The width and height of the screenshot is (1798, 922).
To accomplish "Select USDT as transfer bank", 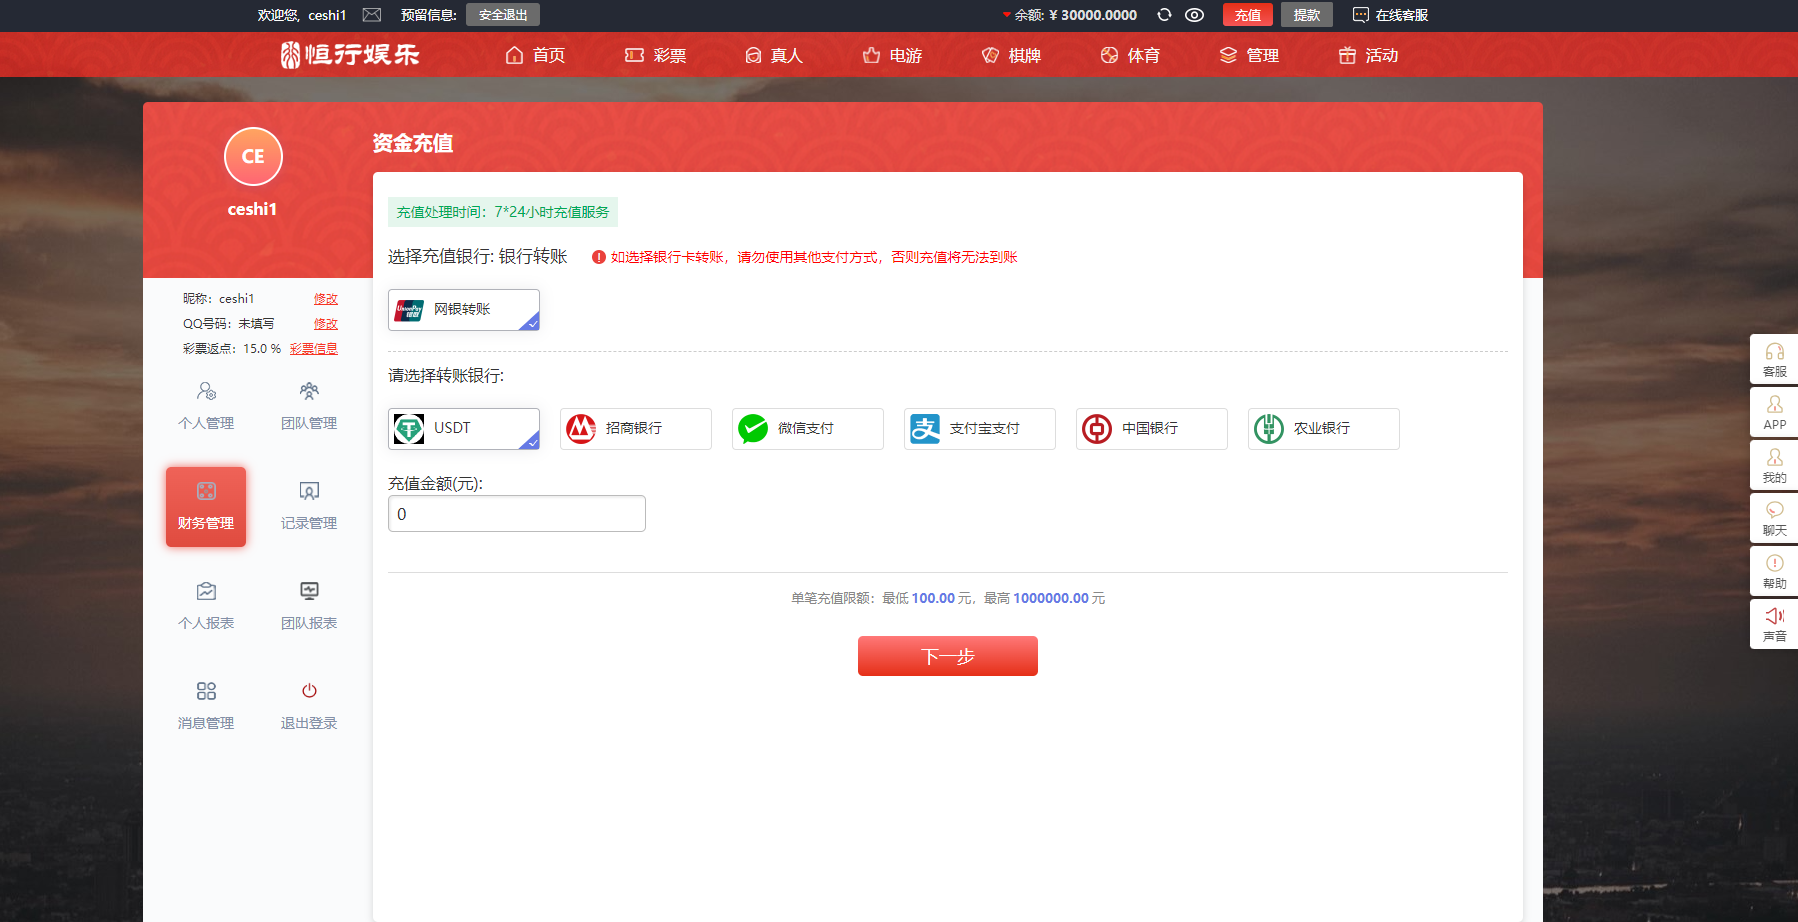I will (464, 428).
